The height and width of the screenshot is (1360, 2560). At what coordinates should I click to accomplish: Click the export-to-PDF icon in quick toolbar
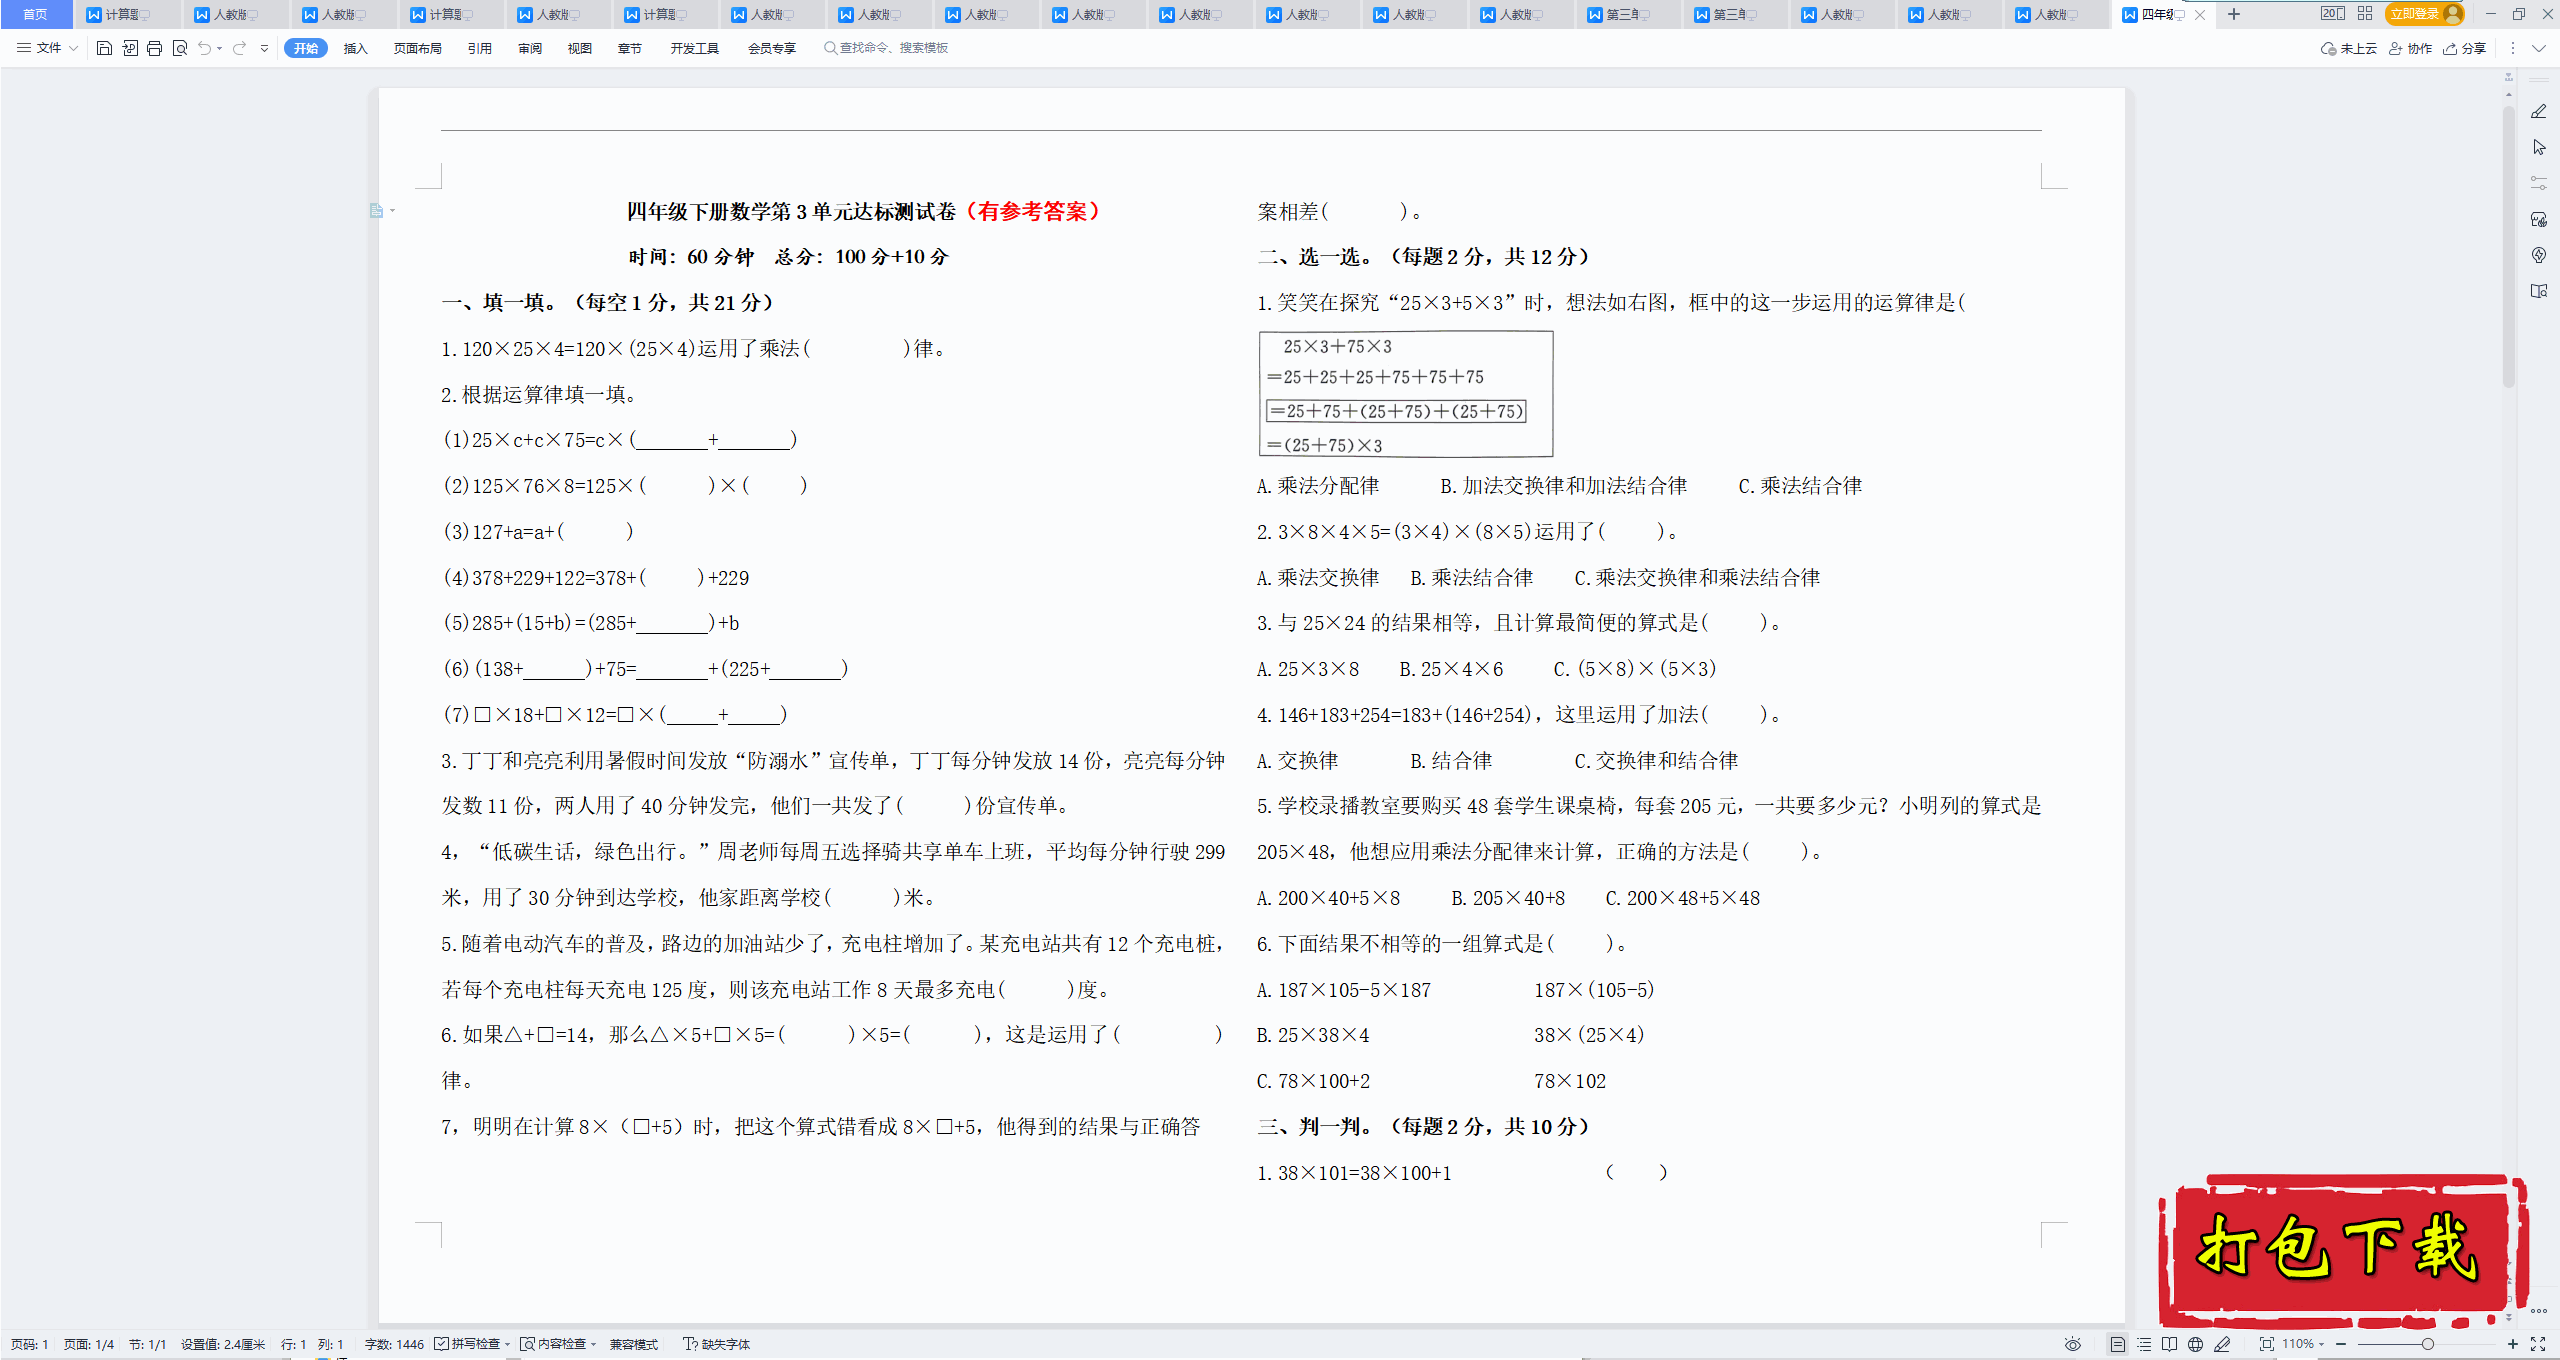pos(130,48)
